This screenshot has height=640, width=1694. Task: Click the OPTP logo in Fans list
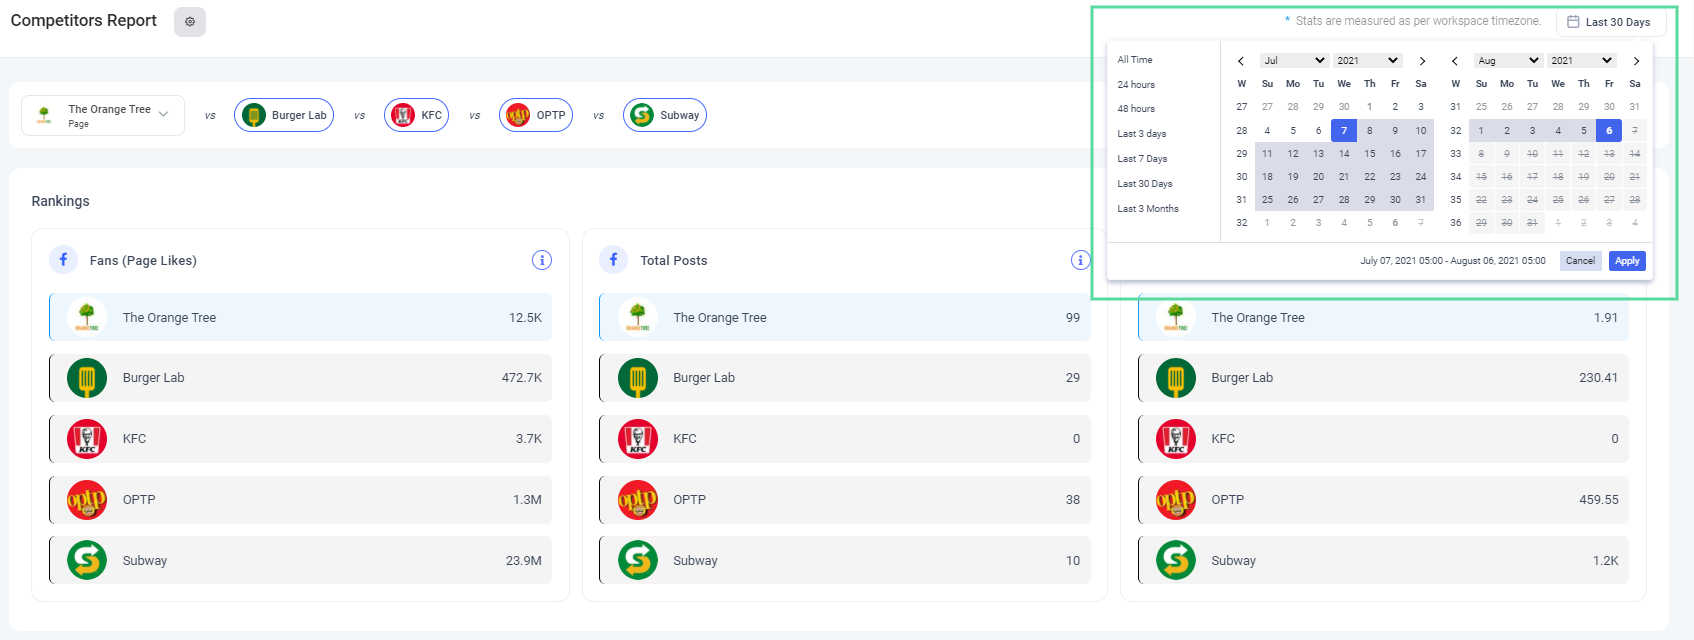point(87,500)
